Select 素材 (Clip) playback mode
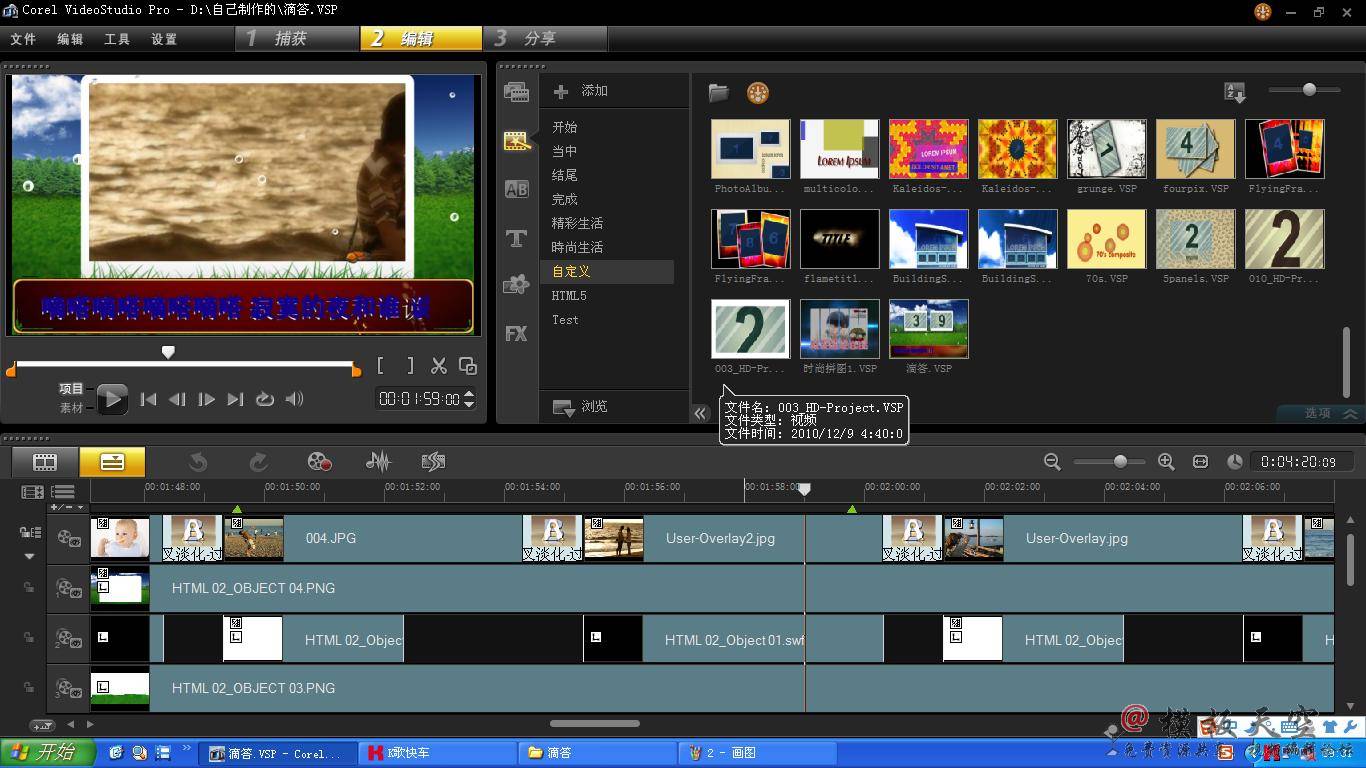Screen dimensions: 1366x768 point(71,408)
